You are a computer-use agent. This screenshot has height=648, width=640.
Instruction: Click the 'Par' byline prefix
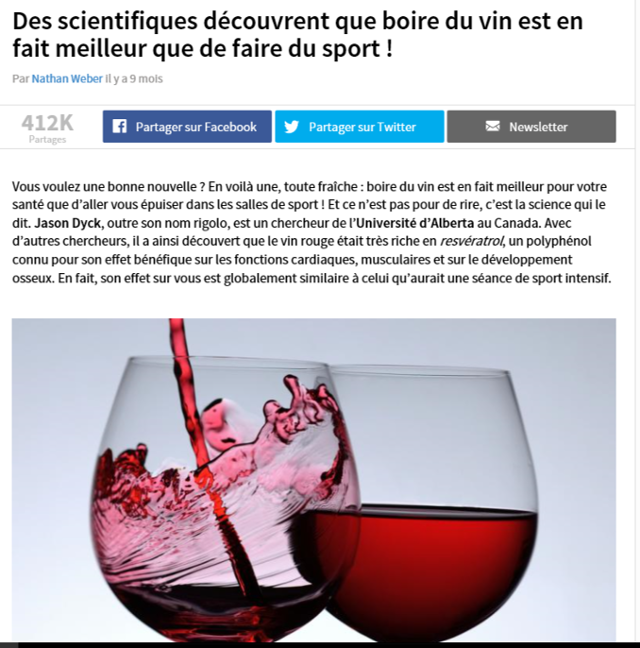21,79
